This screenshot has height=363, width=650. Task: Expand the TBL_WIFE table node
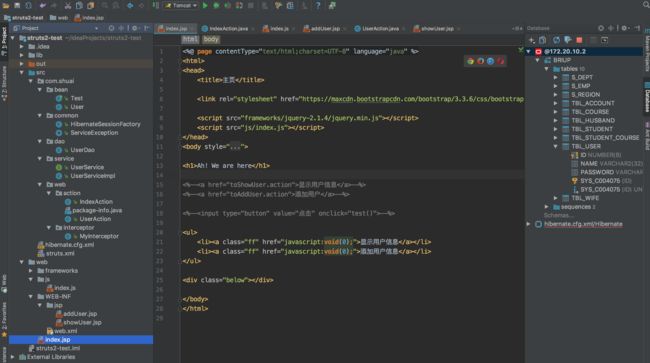555,198
